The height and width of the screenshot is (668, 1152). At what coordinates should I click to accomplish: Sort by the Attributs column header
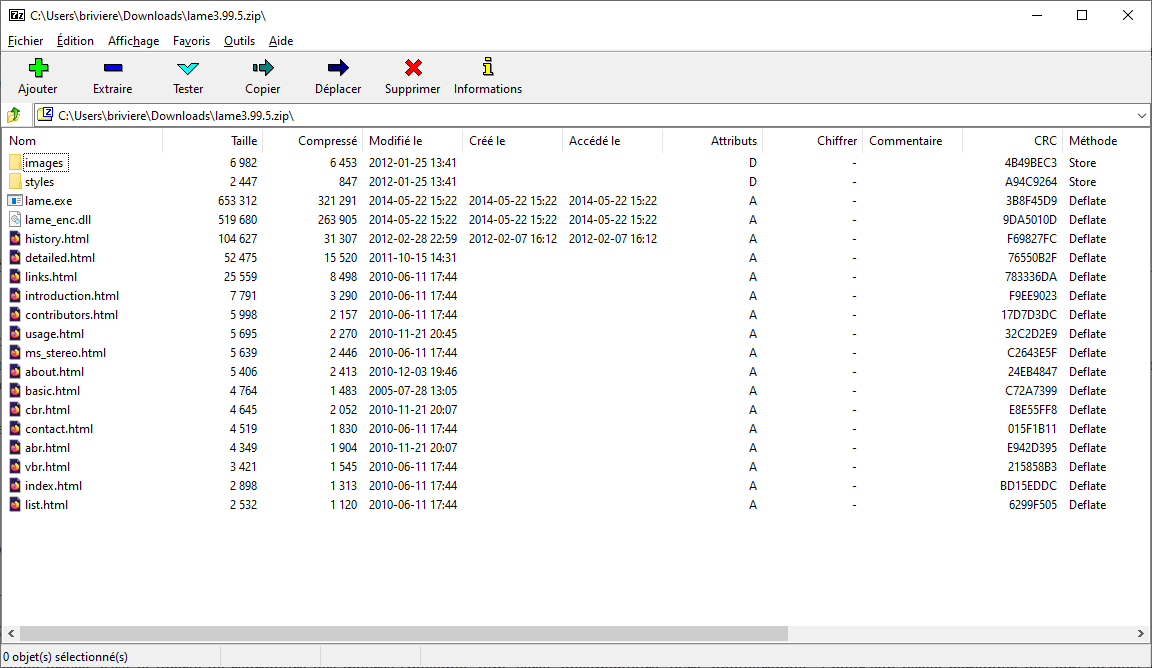coord(712,140)
